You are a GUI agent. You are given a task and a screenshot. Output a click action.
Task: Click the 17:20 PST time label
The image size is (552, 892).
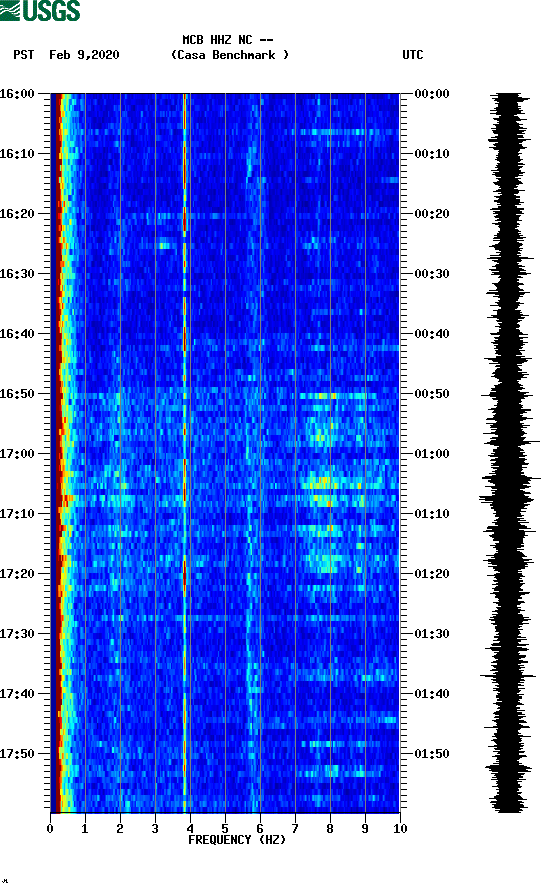(17, 573)
